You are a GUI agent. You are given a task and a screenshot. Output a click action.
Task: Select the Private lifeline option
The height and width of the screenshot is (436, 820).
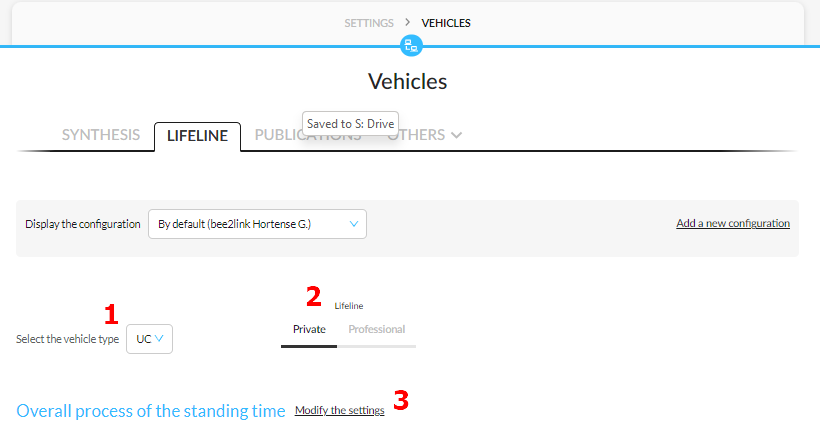click(x=309, y=329)
